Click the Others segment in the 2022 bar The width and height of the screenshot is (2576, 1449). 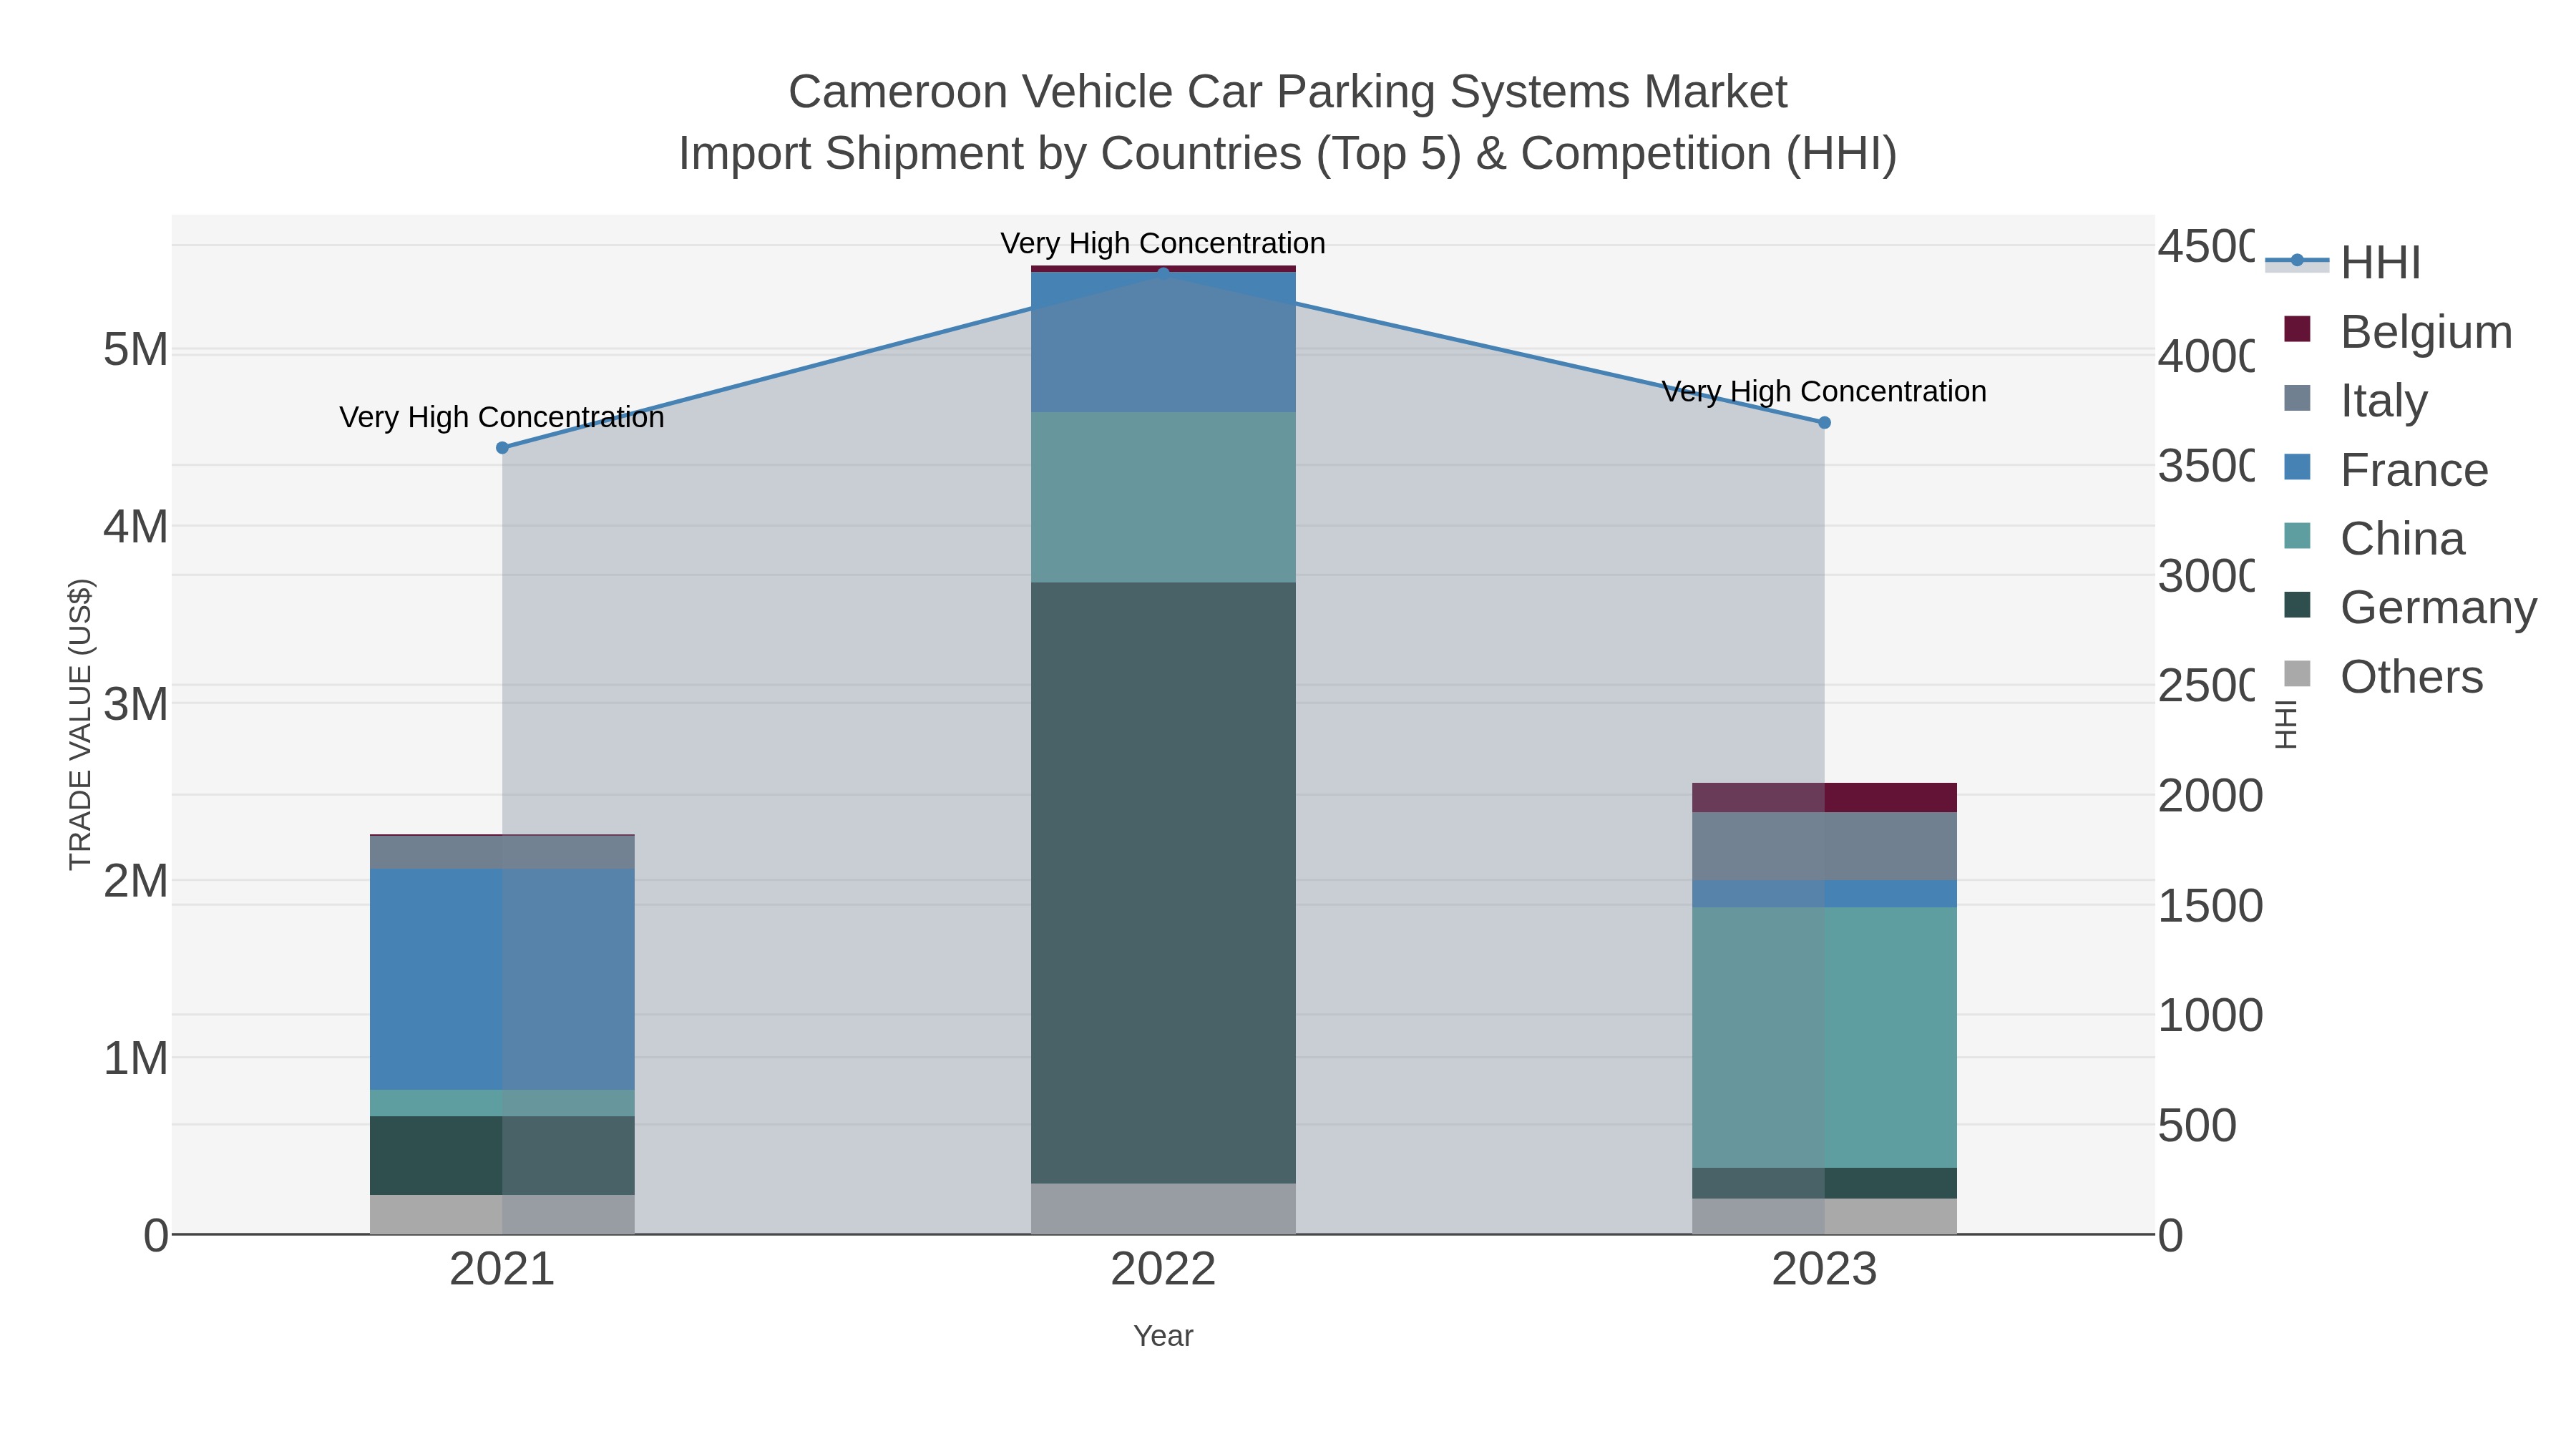[1163, 1209]
